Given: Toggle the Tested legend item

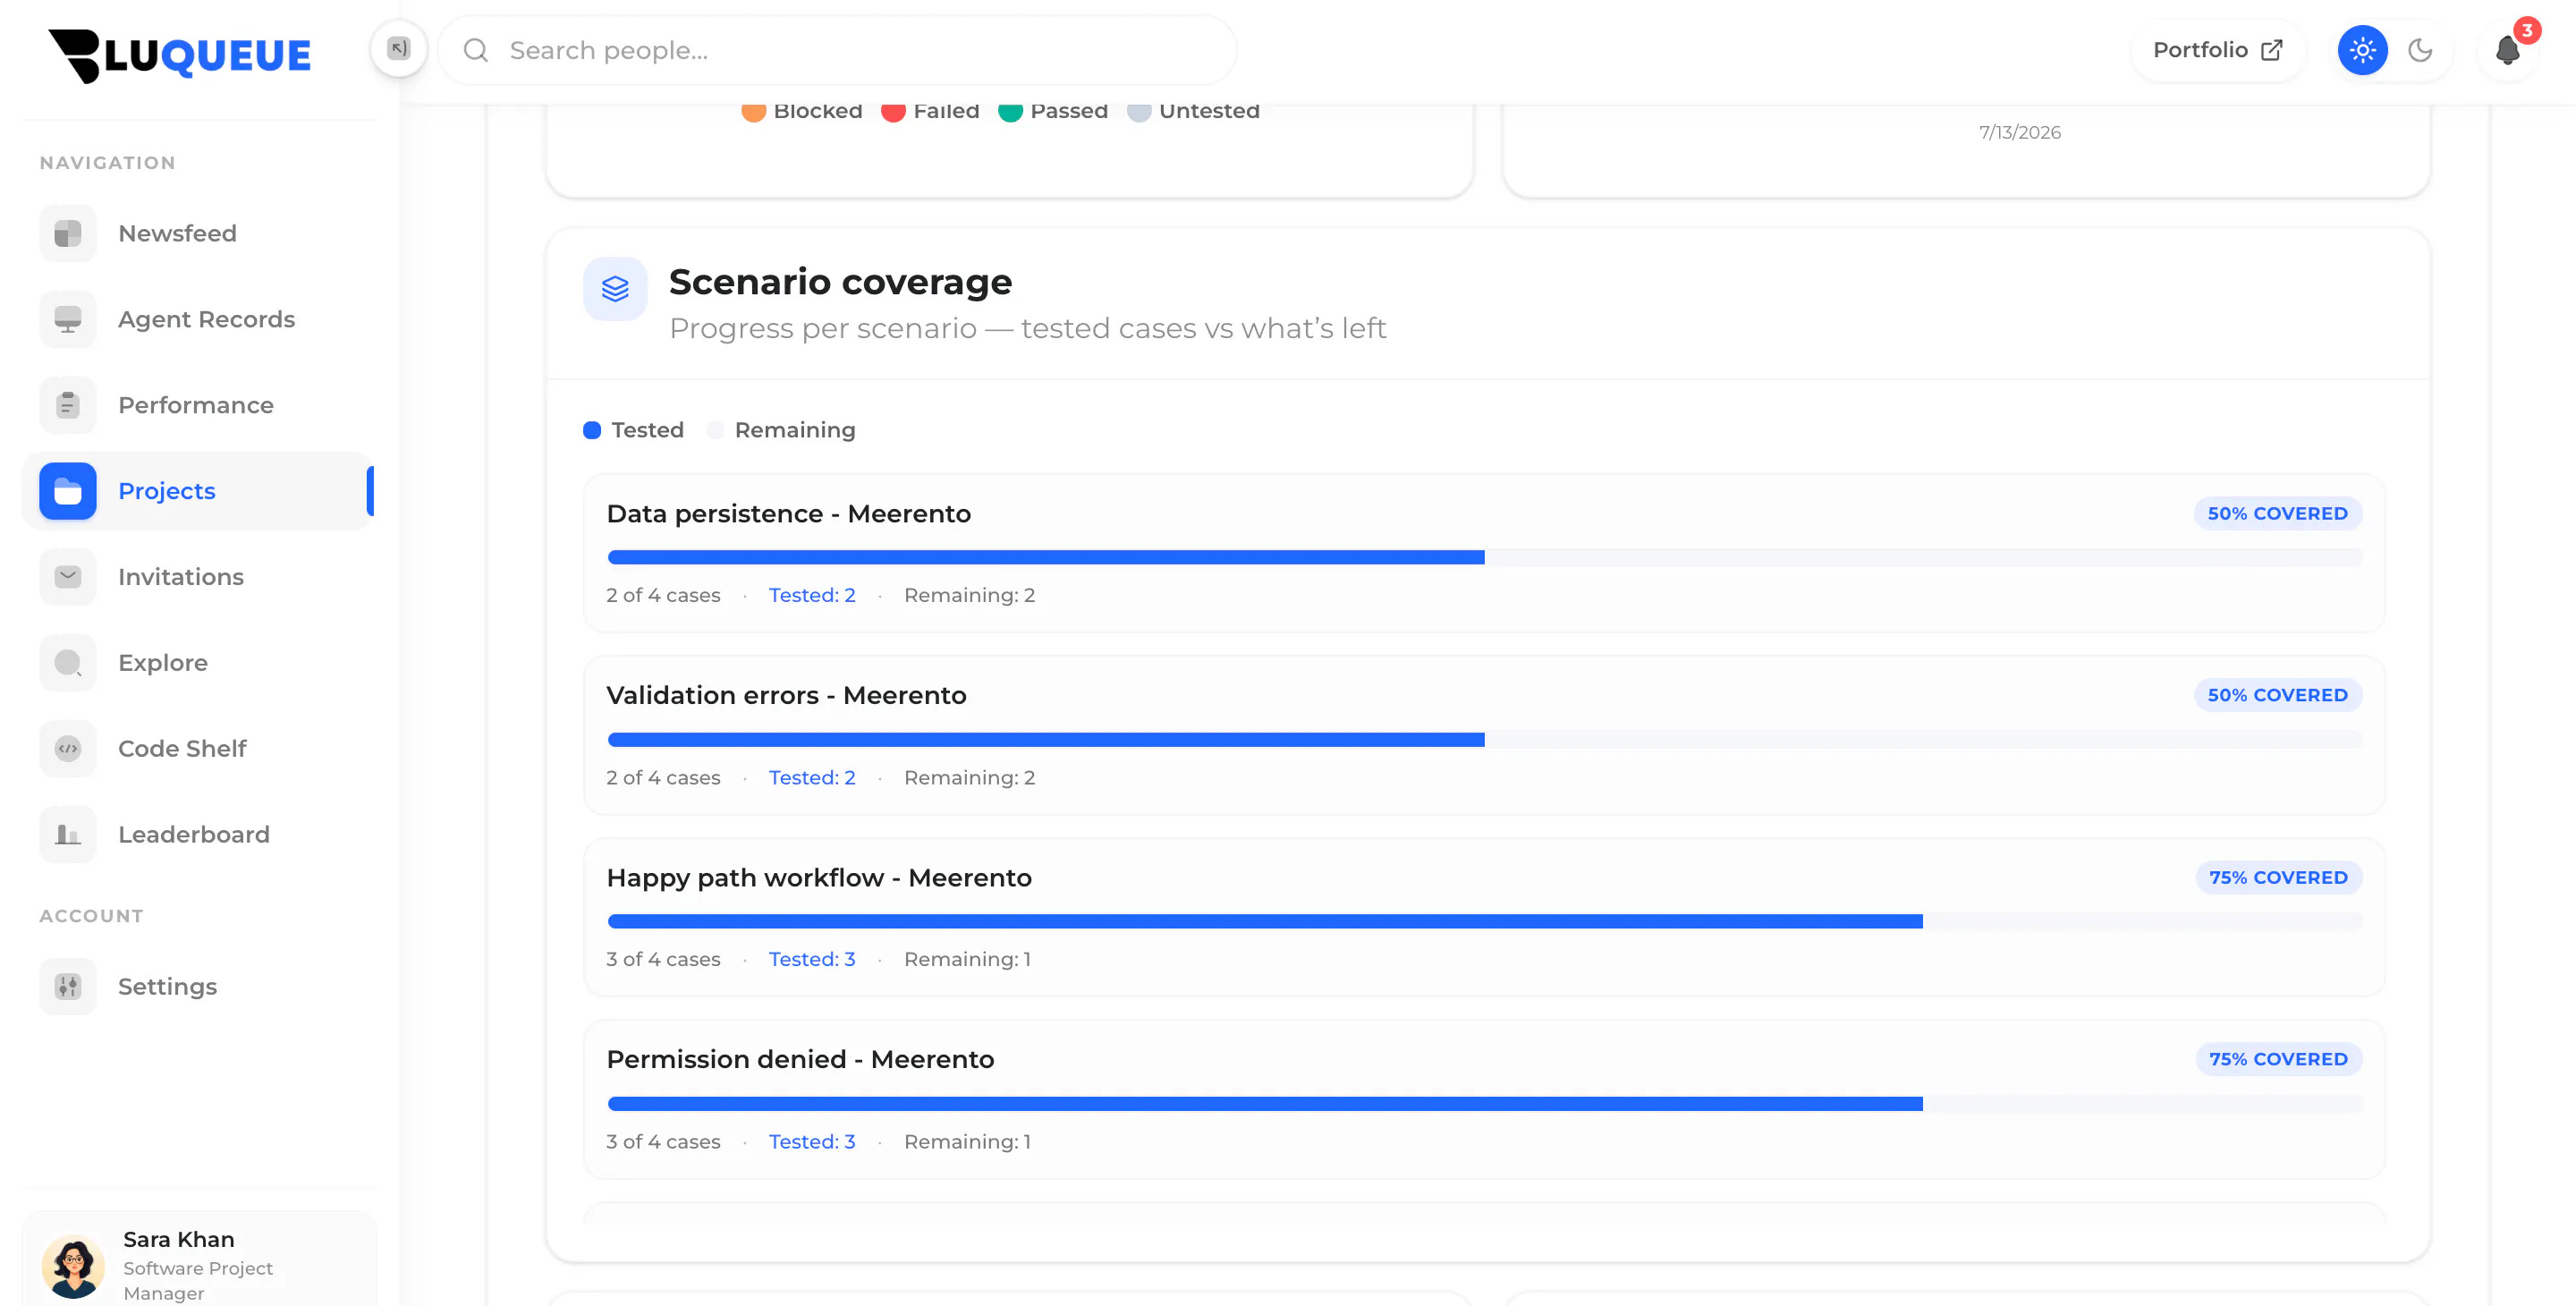Looking at the screenshot, I should pyautogui.click(x=634, y=430).
